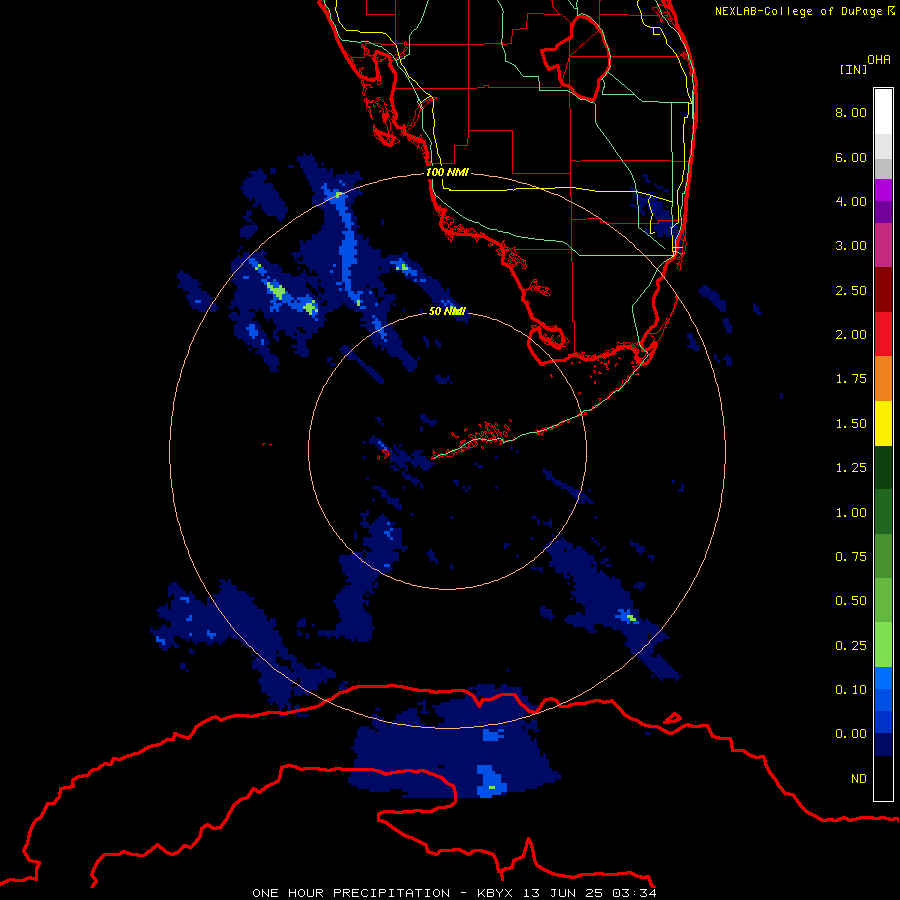This screenshot has height=900, width=900.
Task: Click the 50 NMI range ring label
Action: 447,311
